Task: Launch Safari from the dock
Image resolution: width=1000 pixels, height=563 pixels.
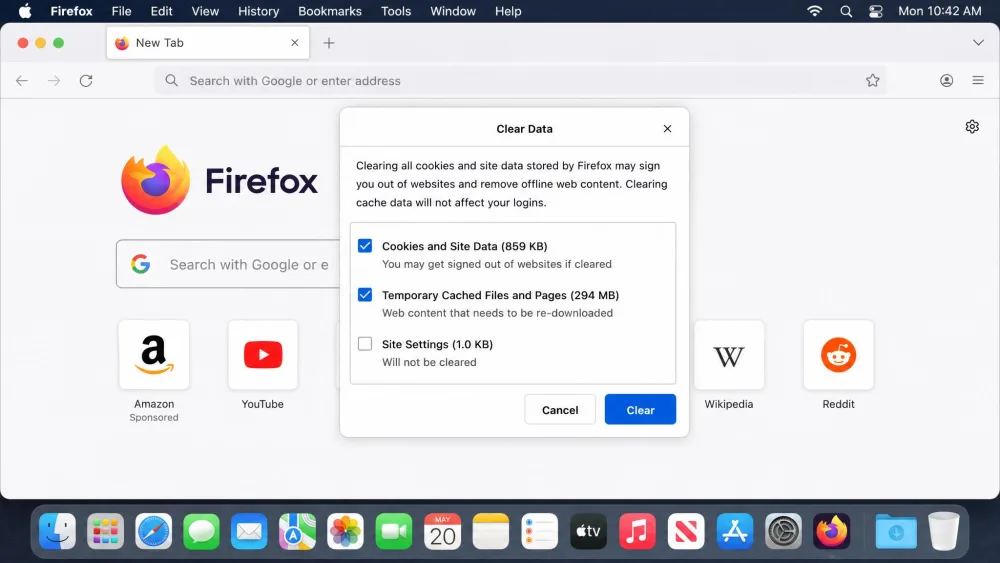Action: (153, 530)
